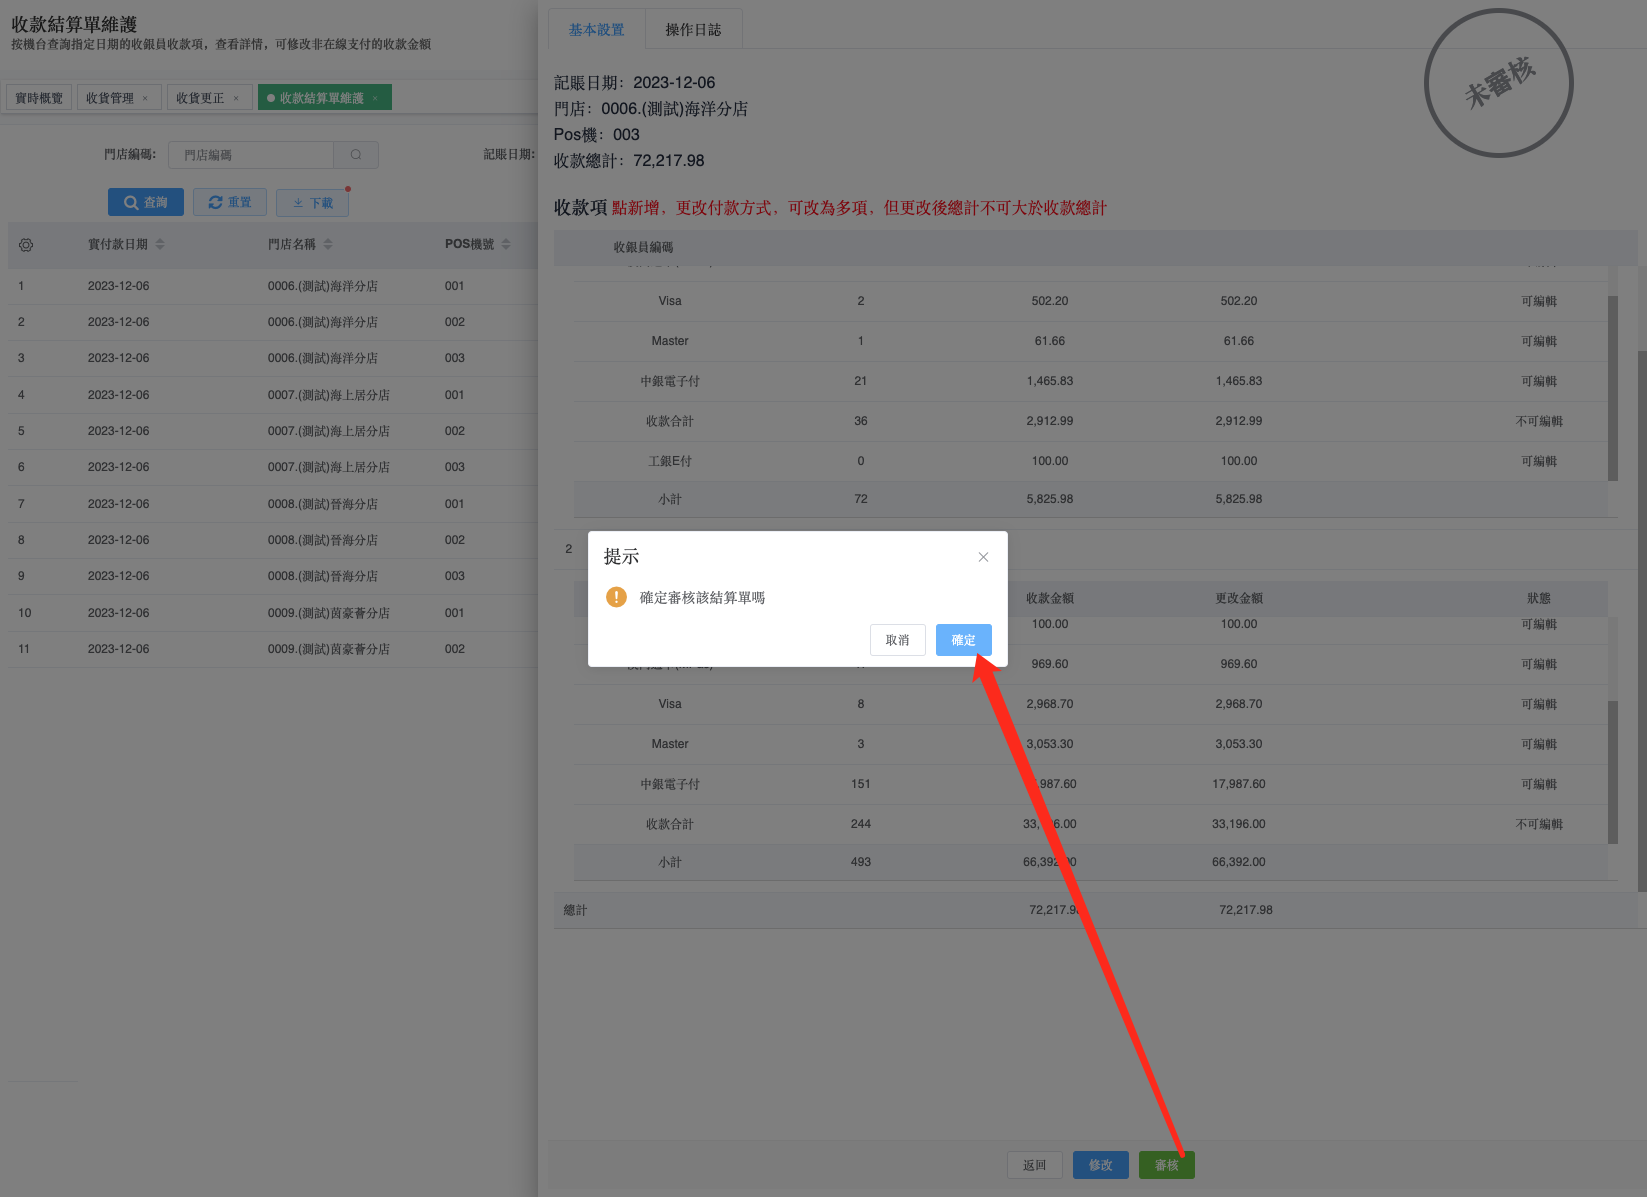Click 可编輯 status in the Master 61.66 row
This screenshot has height=1197, width=1647.
pyautogui.click(x=1539, y=341)
